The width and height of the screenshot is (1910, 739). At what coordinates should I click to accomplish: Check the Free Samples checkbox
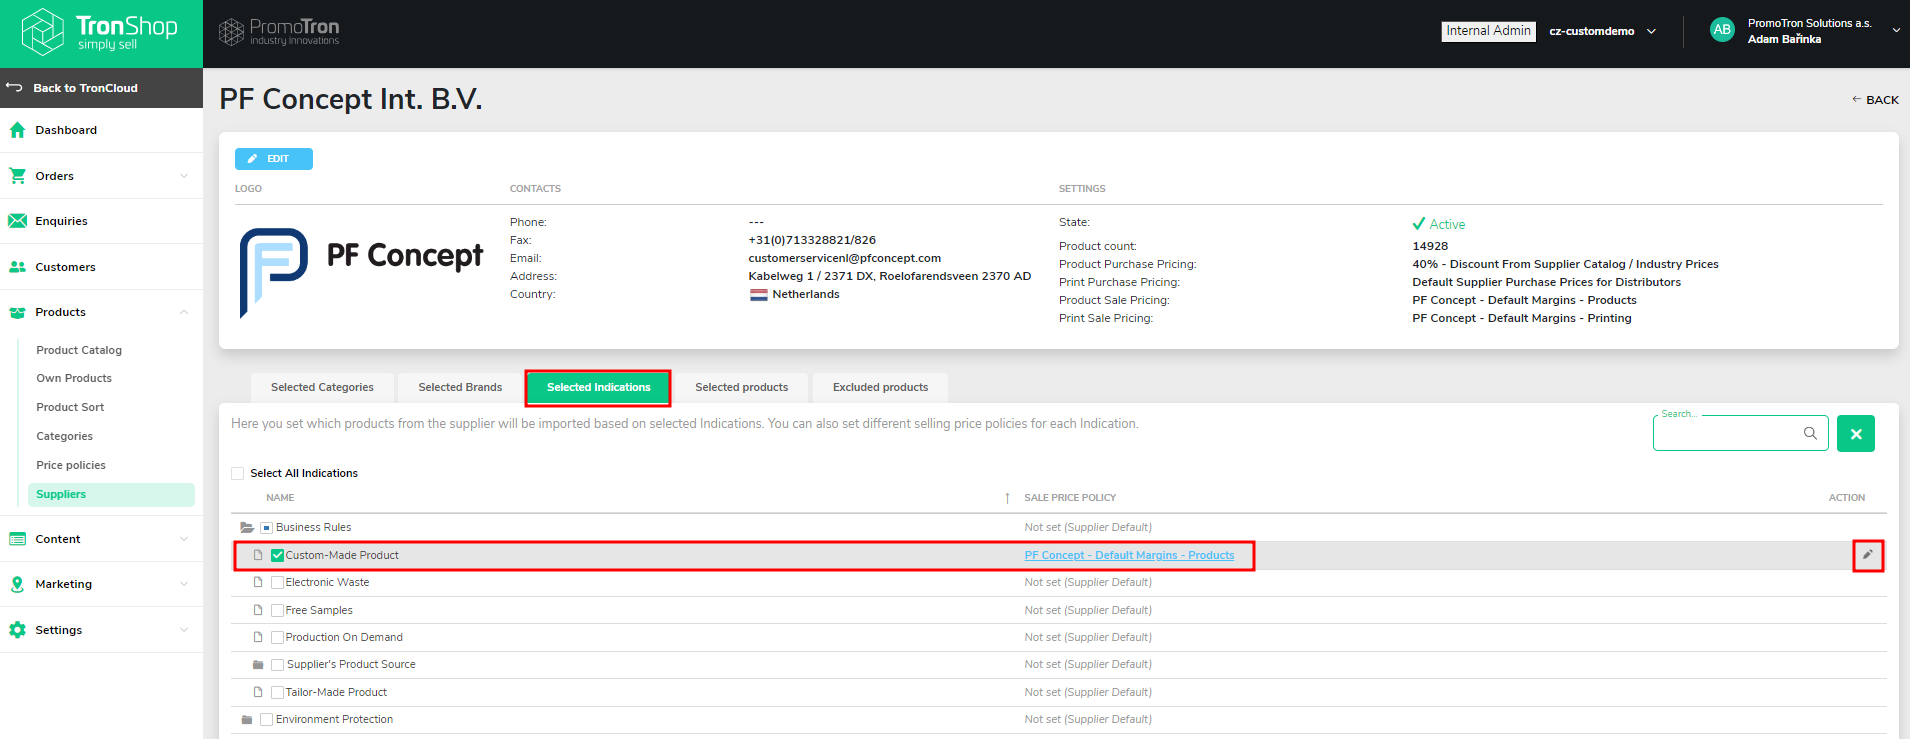[278, 610]
